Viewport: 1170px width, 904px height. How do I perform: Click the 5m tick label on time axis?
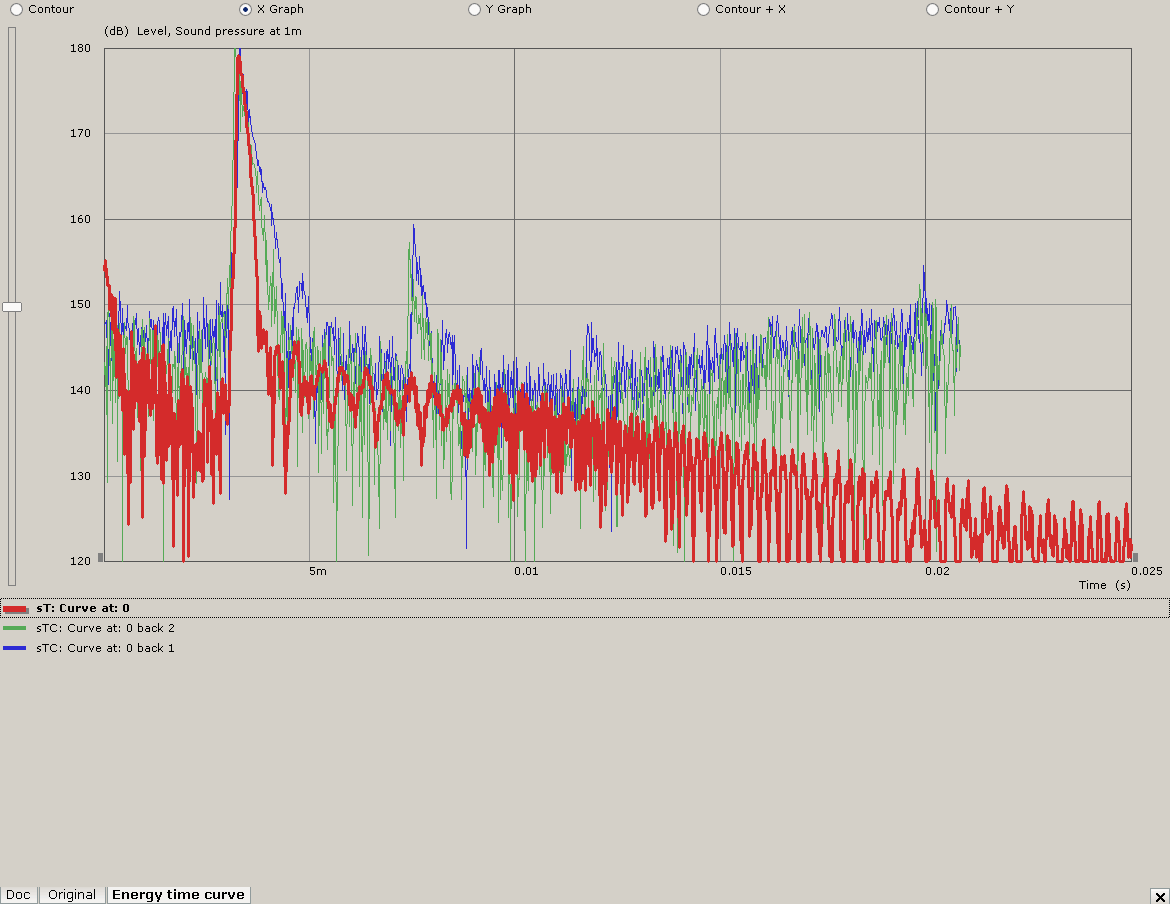click(318, 571)
